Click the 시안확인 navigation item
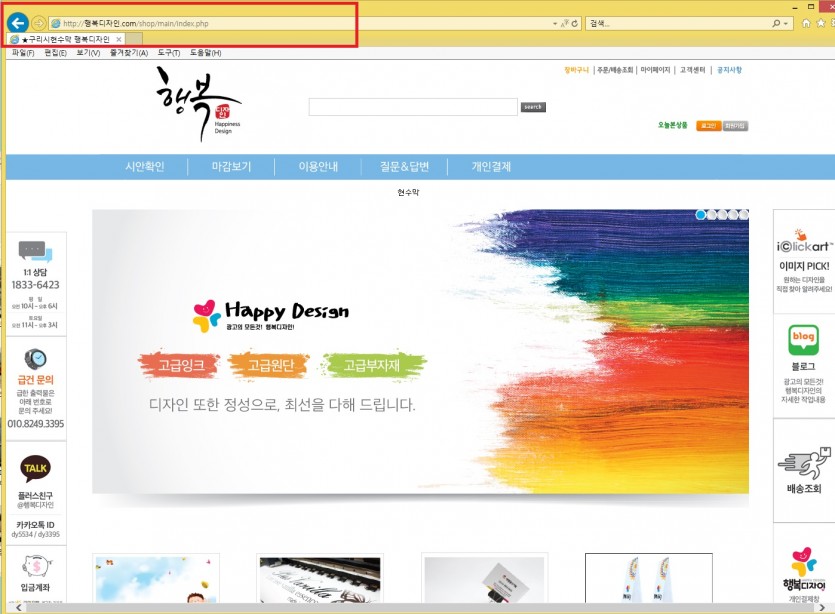Image resolution: width=835 pixels, height=614 pixels. [144, 167]
